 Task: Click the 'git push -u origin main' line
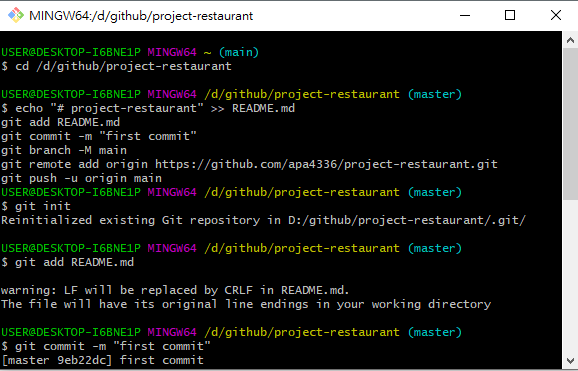[x=81, y=178]
